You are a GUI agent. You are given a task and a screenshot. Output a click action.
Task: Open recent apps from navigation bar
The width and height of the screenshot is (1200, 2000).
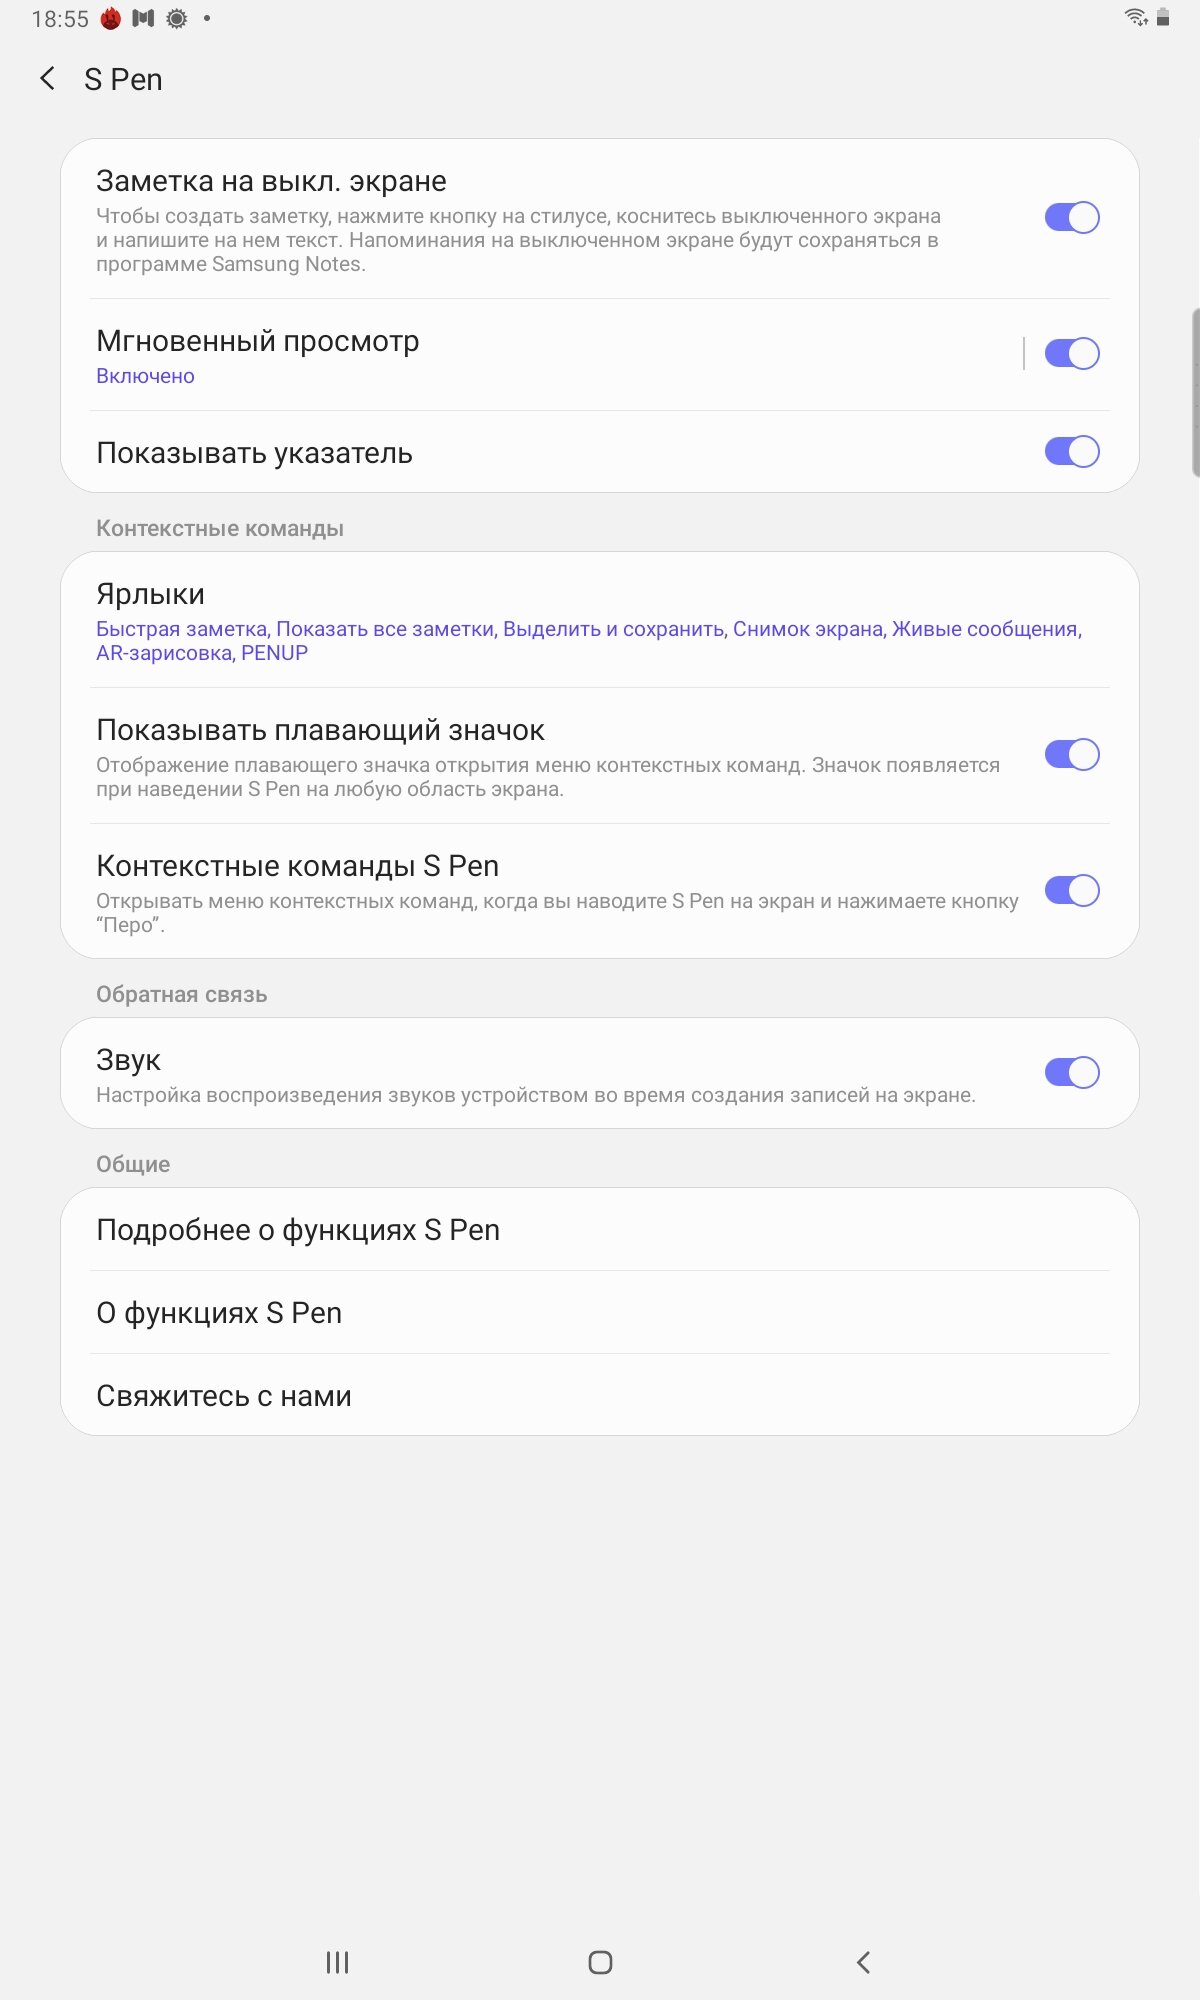click(x=338, y=1962)
